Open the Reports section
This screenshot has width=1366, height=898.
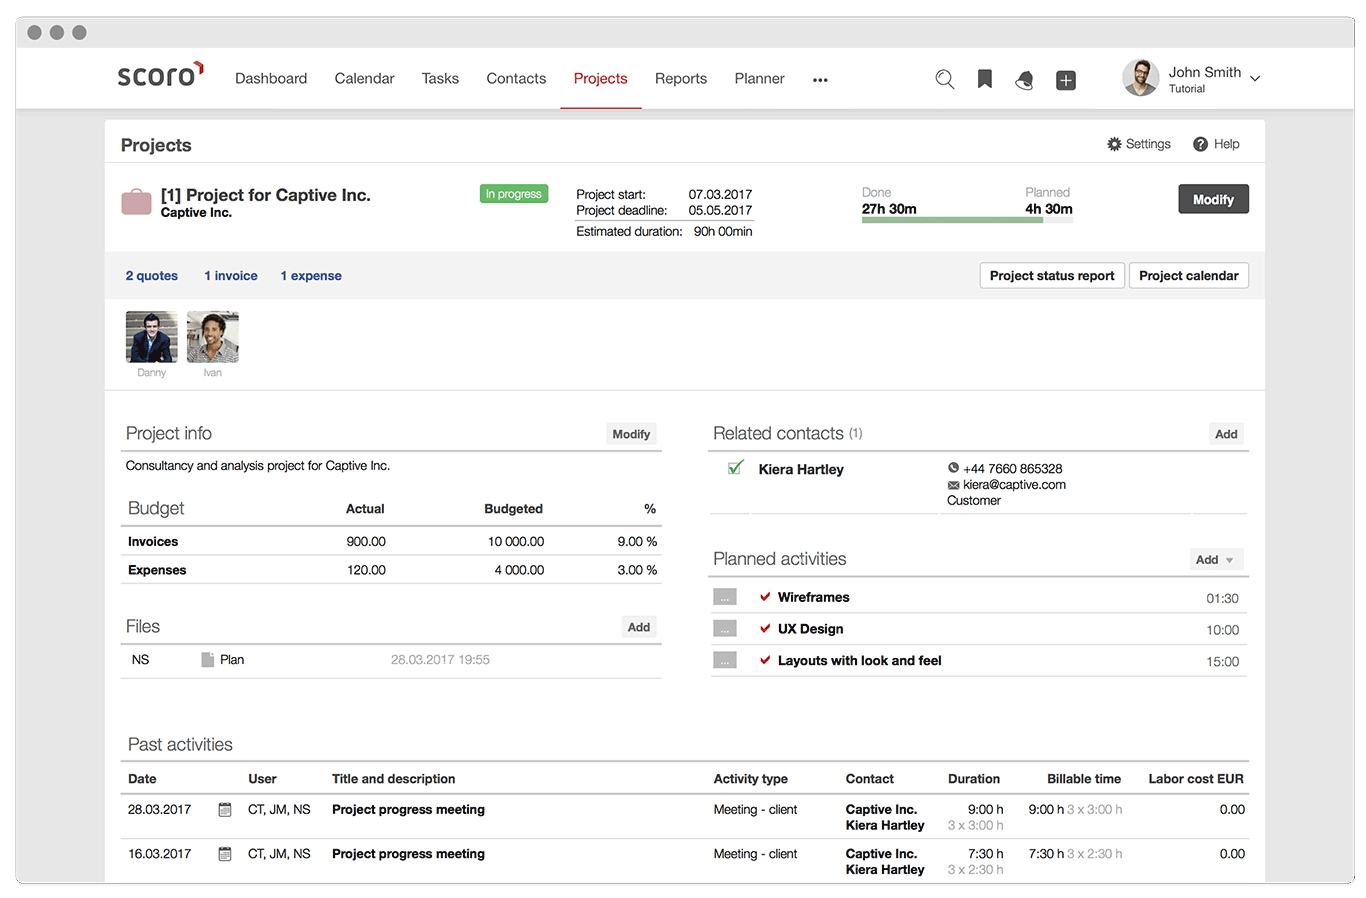pyautogui.click(x=681, y=78)
